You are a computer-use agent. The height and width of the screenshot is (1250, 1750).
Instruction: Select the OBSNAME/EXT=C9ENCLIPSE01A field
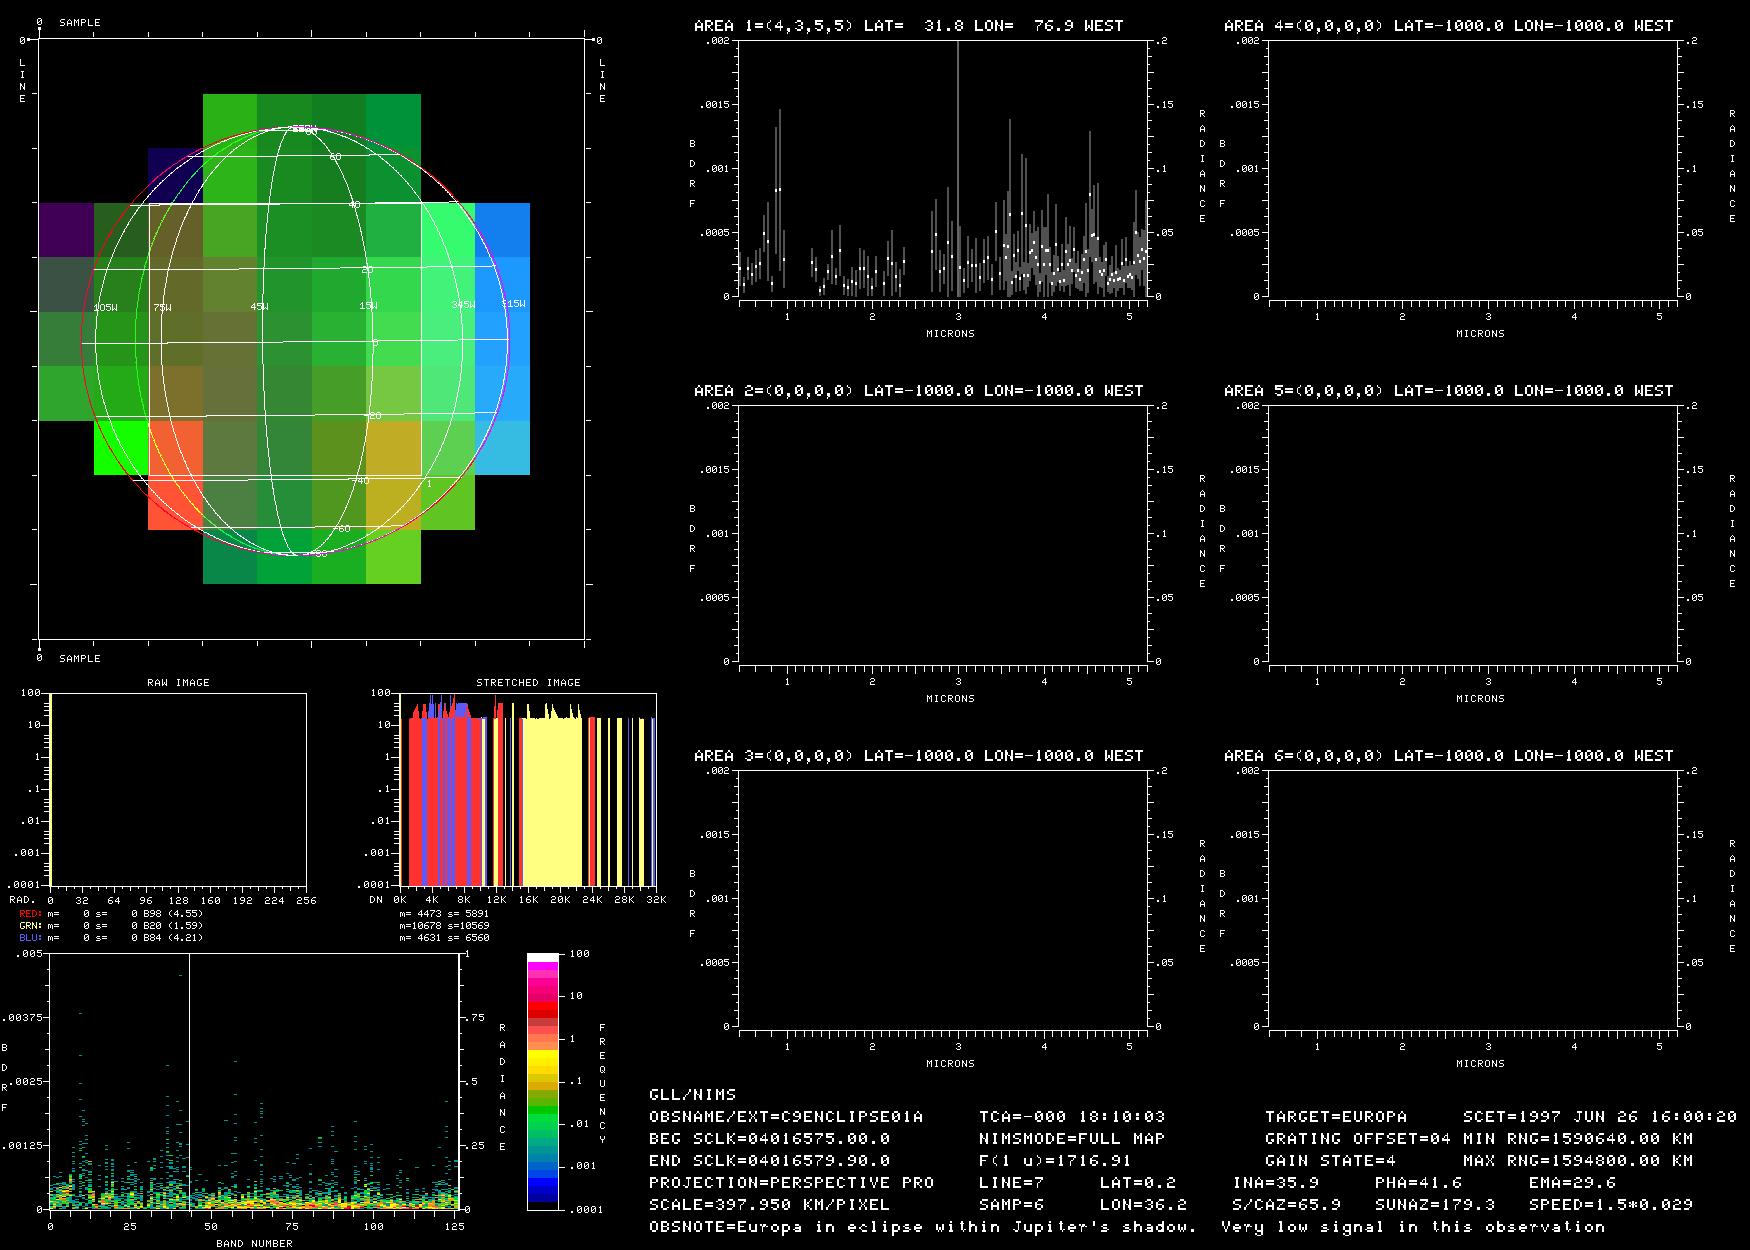coord(786,1117)
